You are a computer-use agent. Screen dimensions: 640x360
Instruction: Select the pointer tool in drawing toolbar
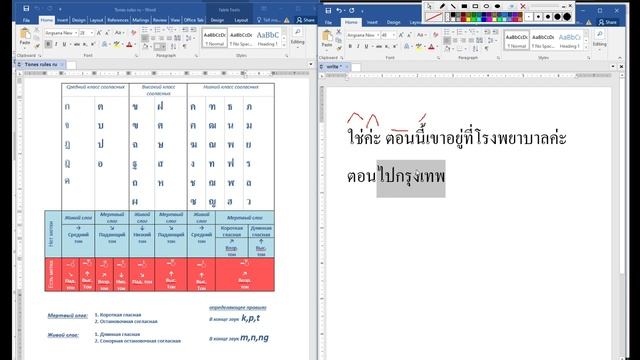pyautogui.click(x=429, y=6)
